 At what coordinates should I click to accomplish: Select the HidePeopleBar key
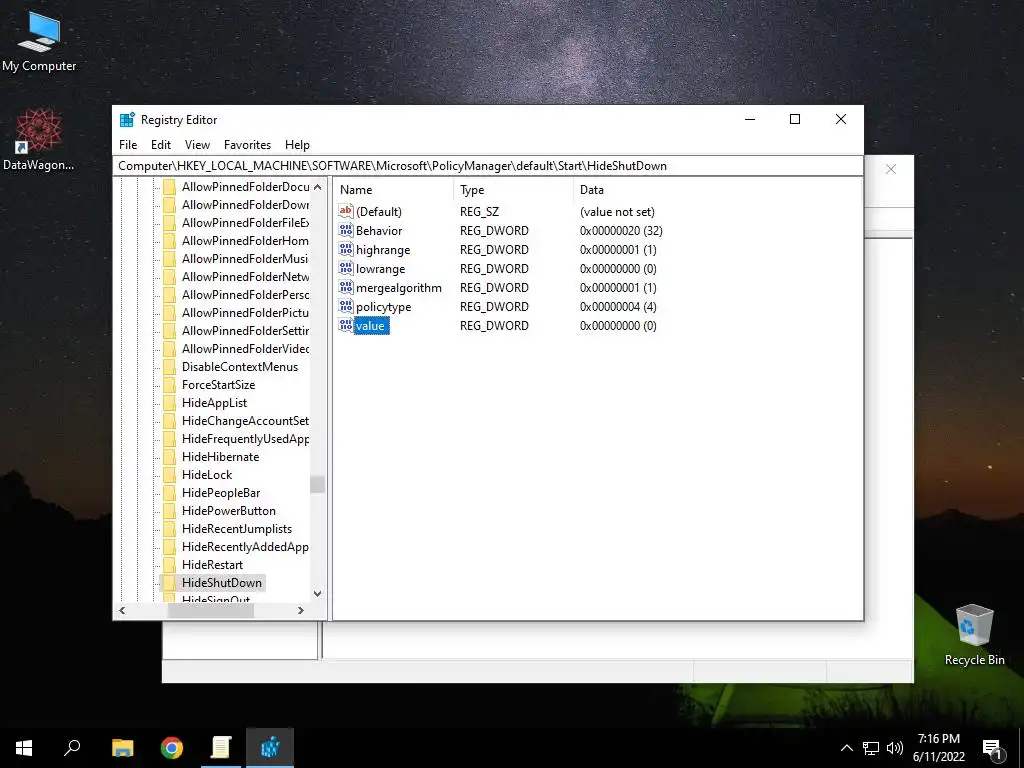pyautogui.click(x=221, y=492)
